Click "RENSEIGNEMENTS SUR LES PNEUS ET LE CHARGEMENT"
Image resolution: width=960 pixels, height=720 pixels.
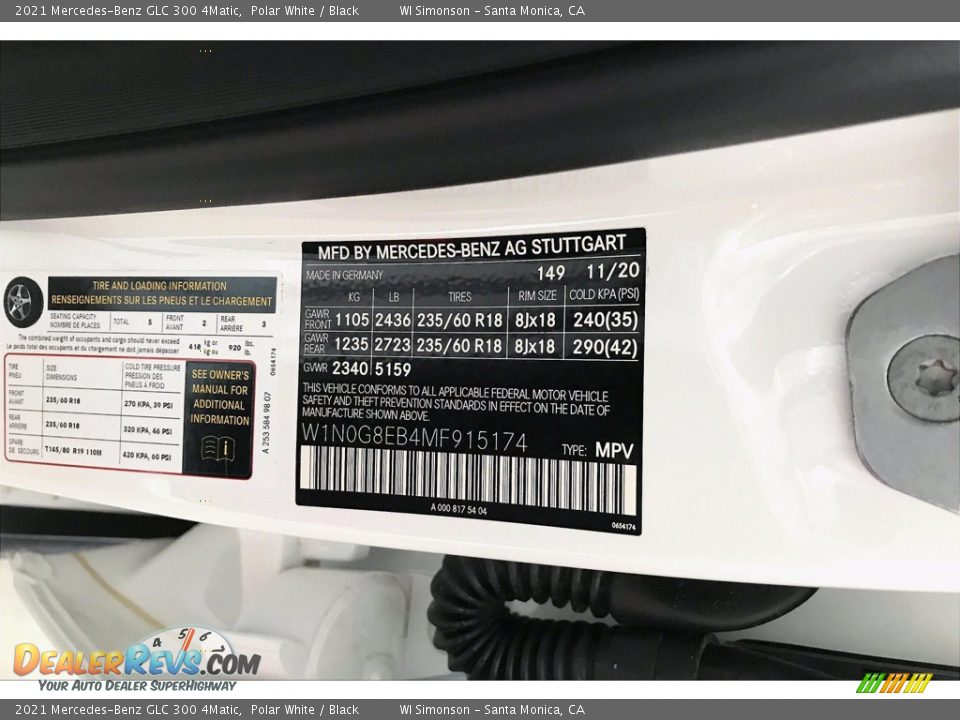162,301
